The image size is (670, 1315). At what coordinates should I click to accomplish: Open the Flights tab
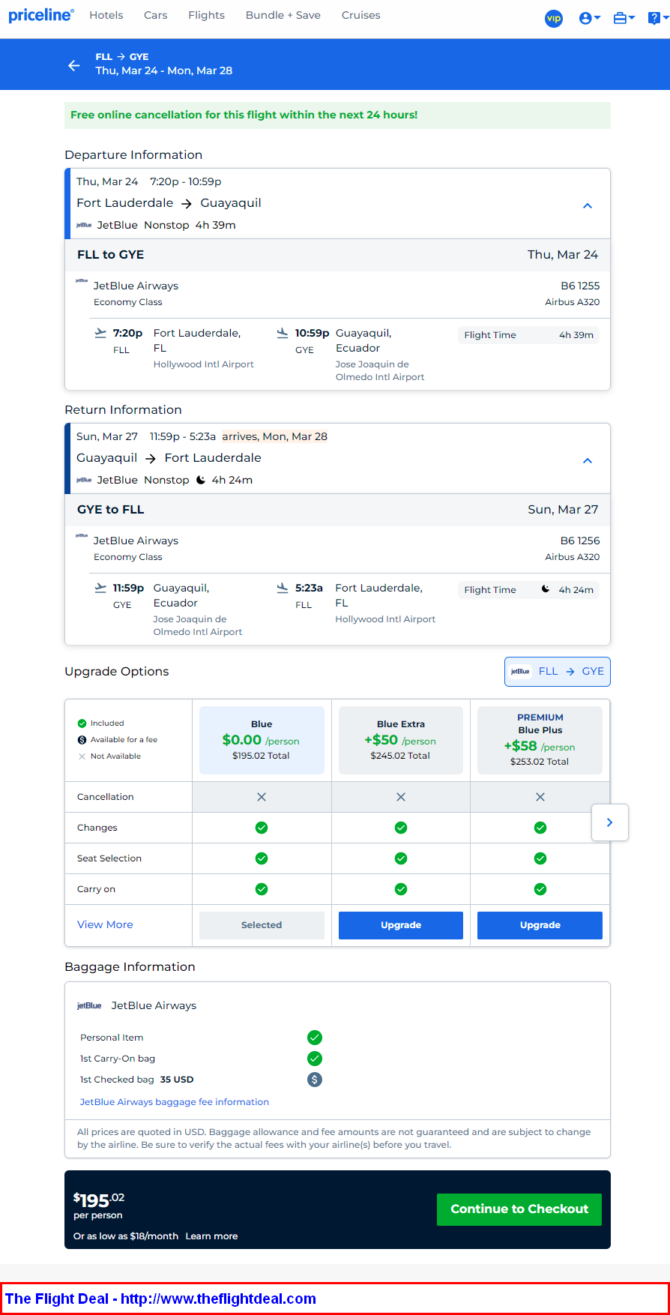(x=206, y=15)
